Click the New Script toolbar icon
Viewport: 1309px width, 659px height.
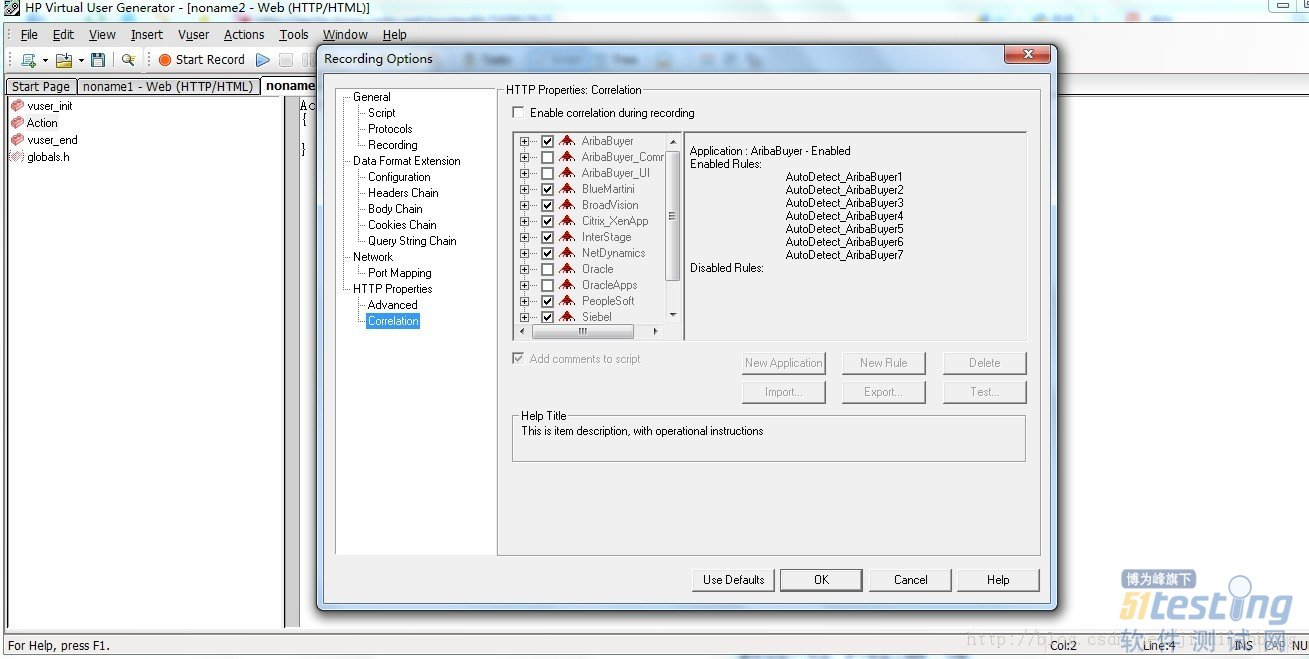pos(28,60)
